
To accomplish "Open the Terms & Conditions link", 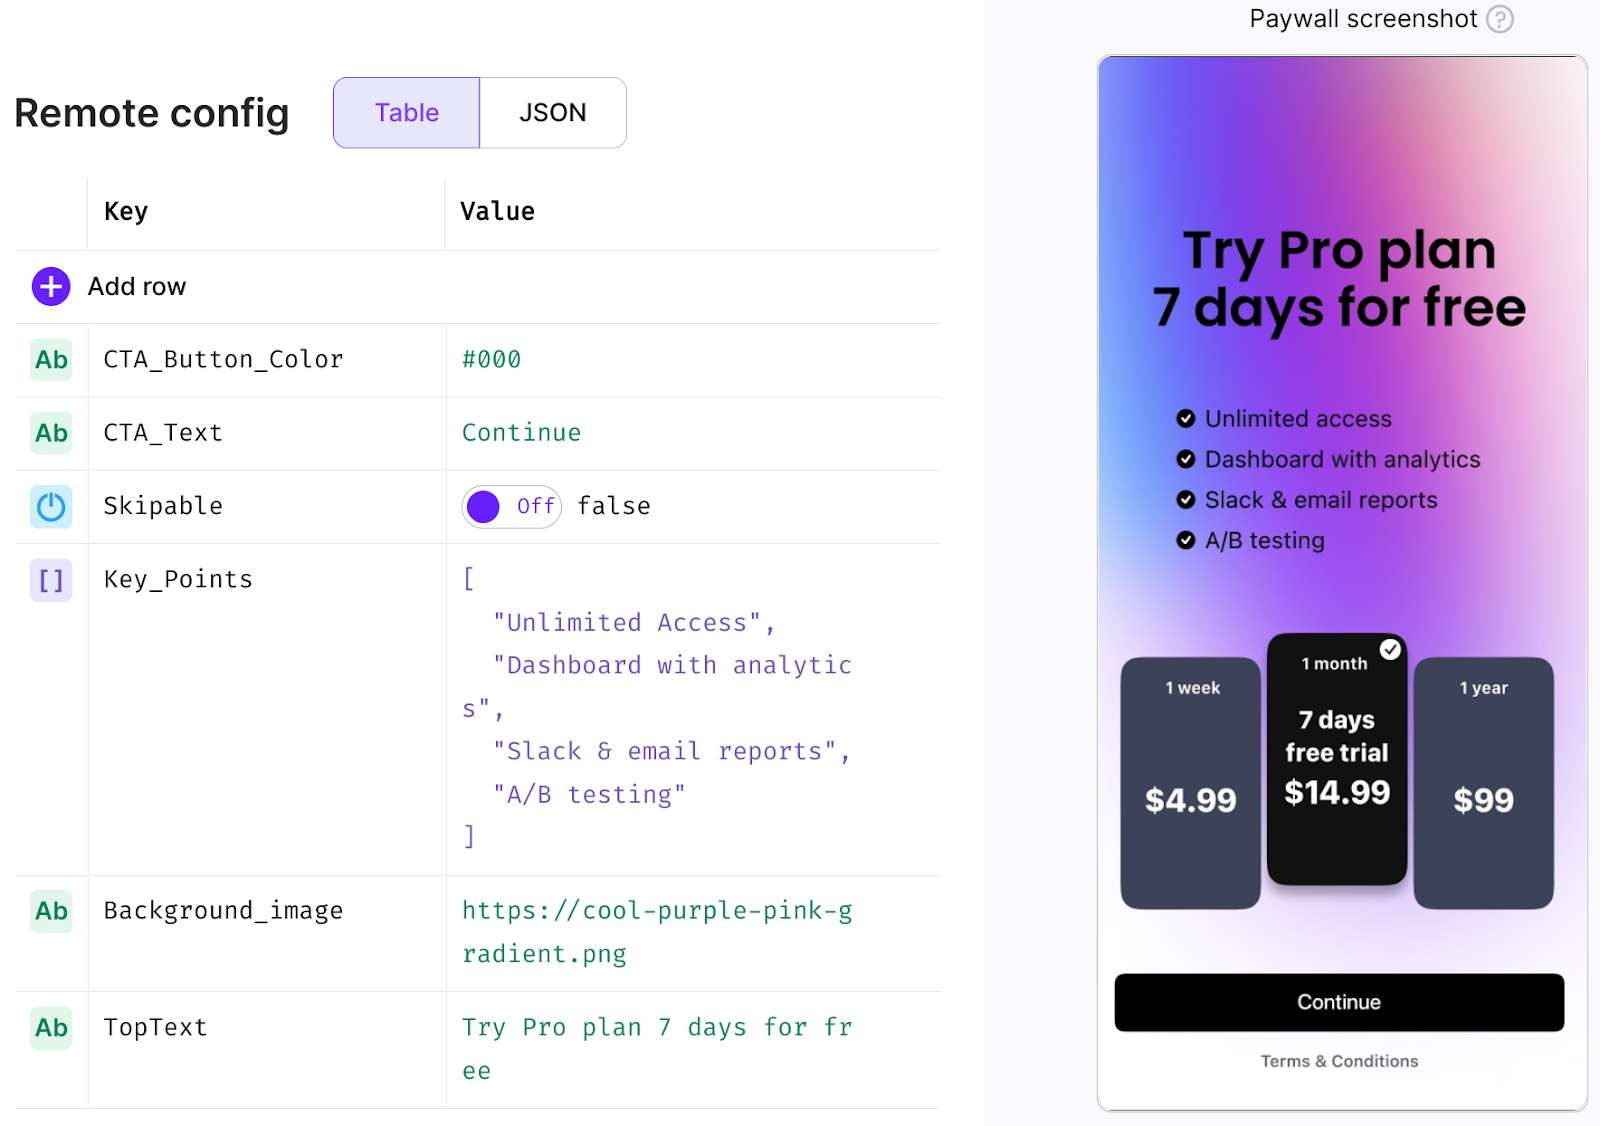I will pyautogui.click(x=1339, y=1061).
